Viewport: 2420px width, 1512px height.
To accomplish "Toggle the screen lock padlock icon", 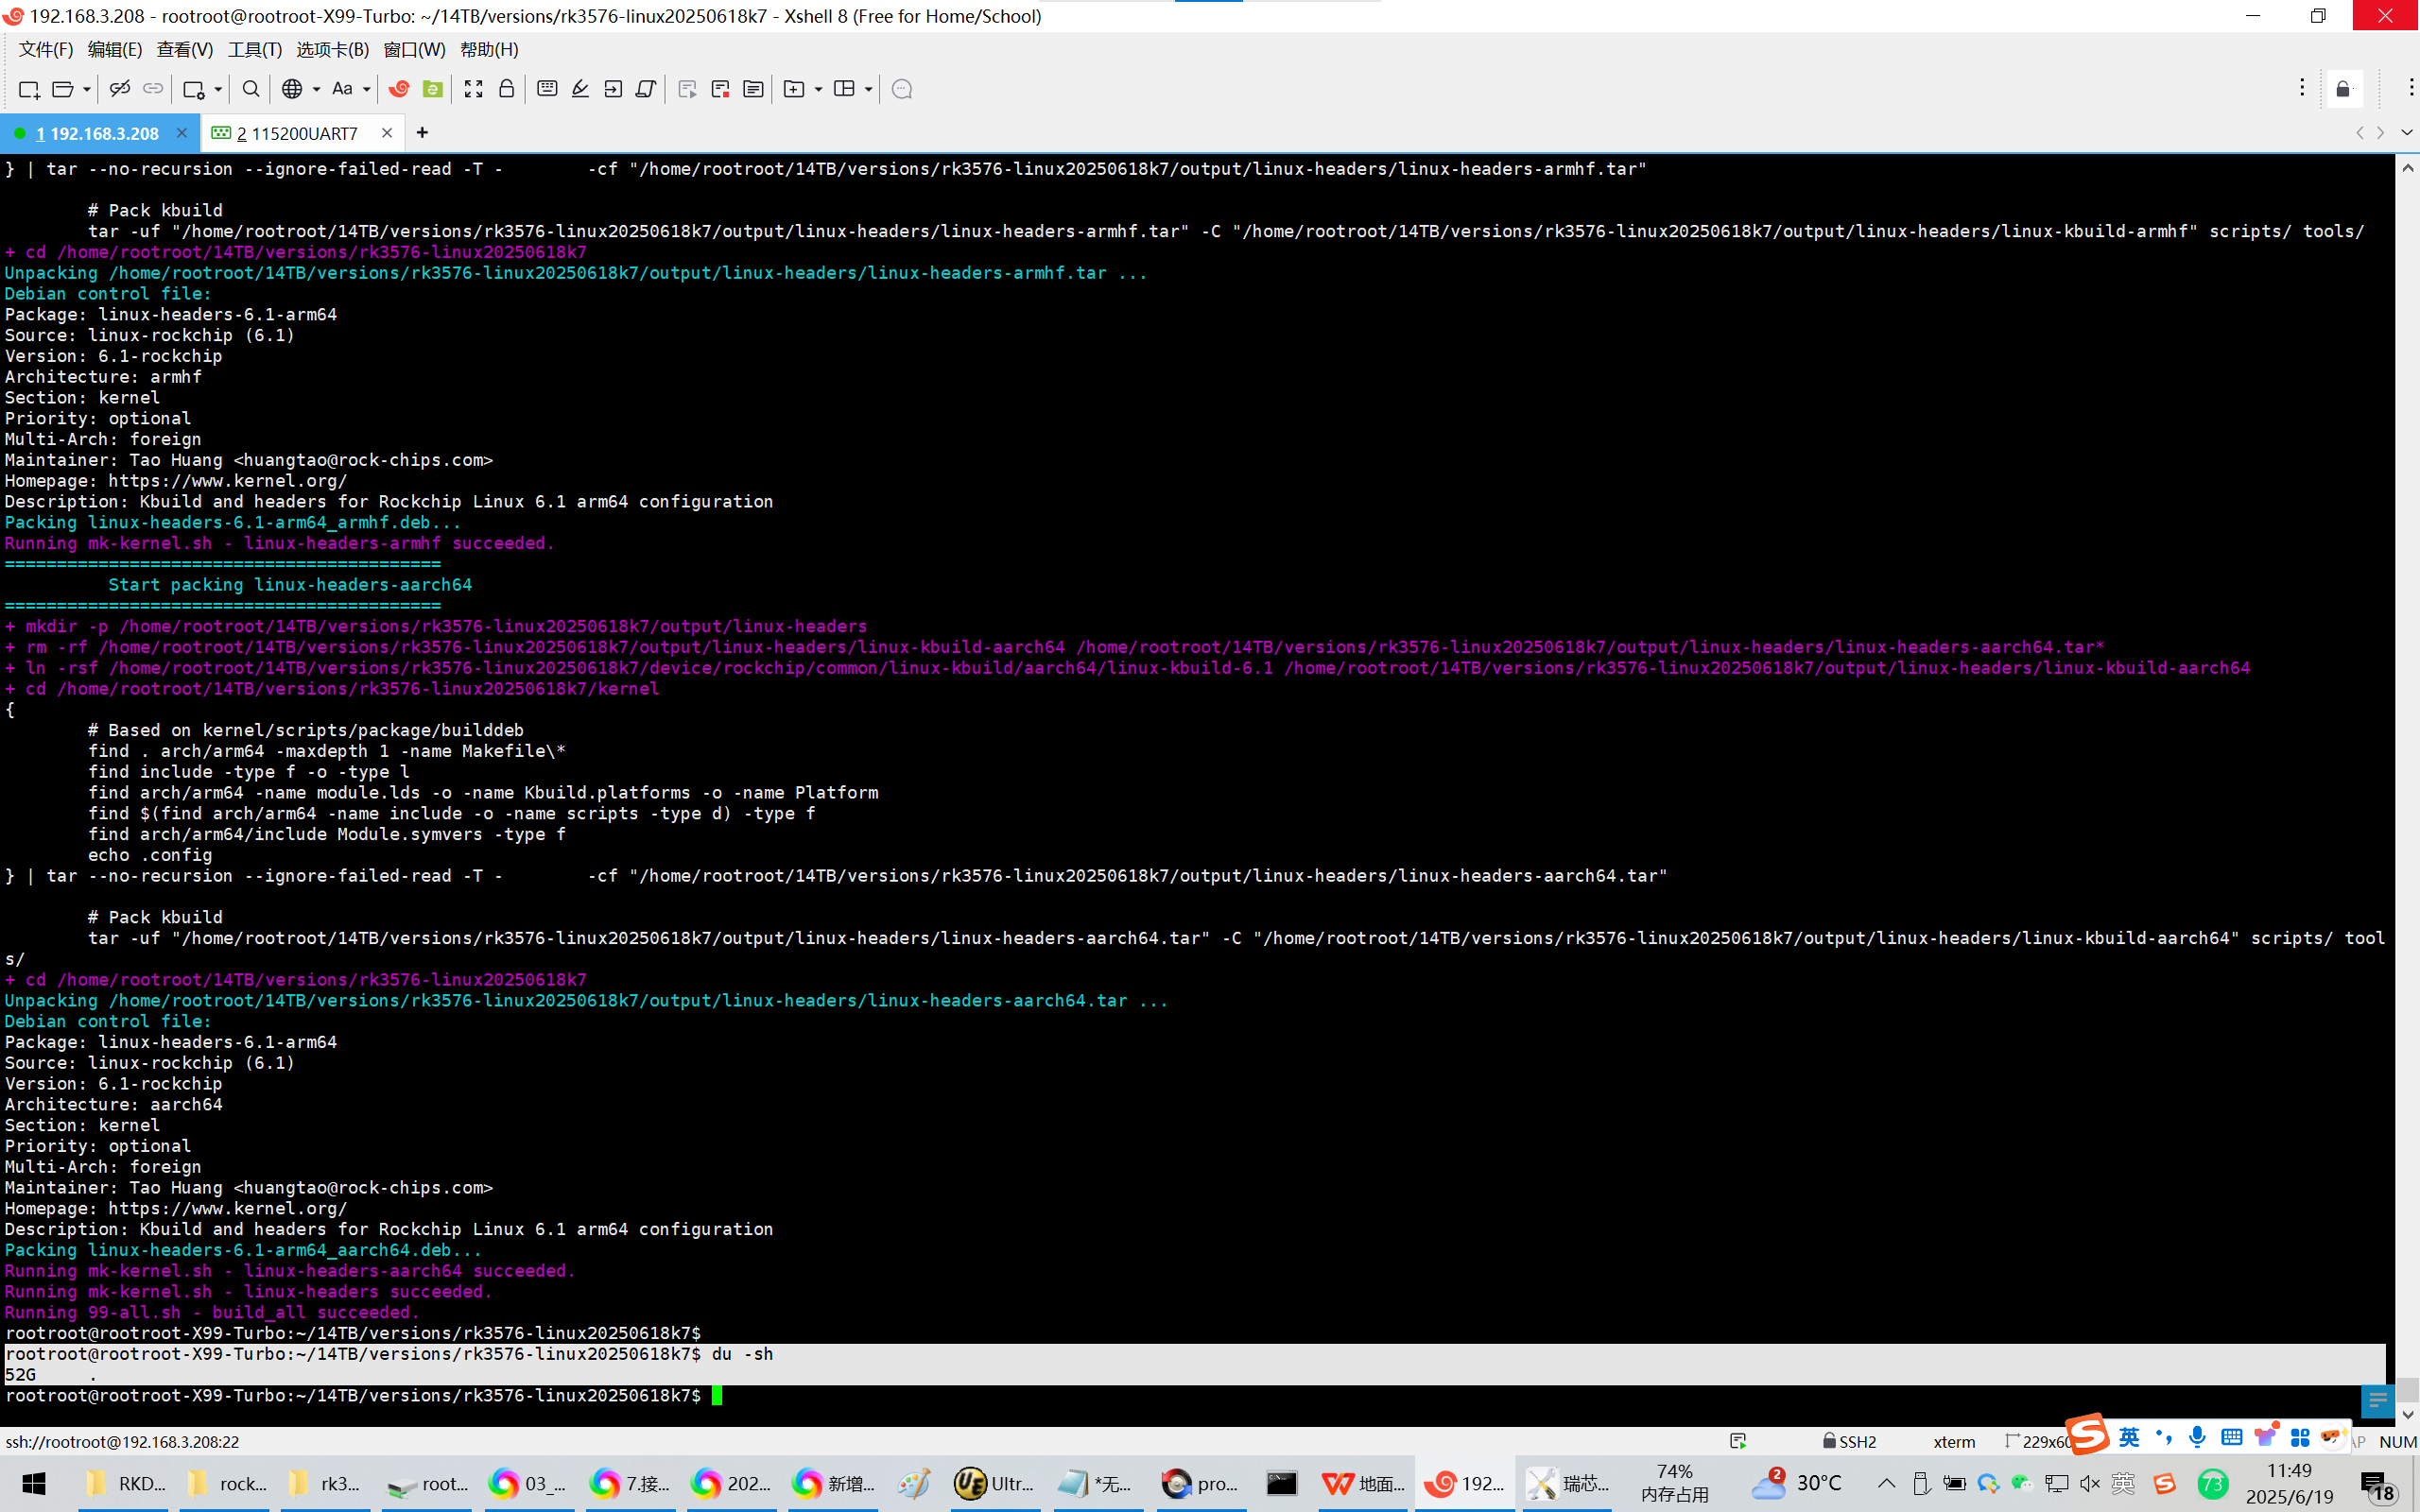I will click(x=507, y=90).
